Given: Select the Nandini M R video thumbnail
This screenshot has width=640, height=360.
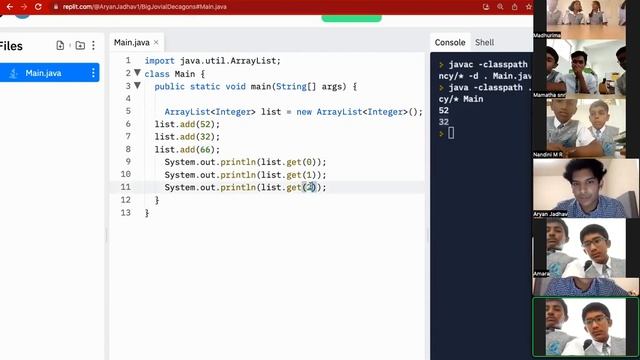Looking at the screenshot, I should point(586,128).
